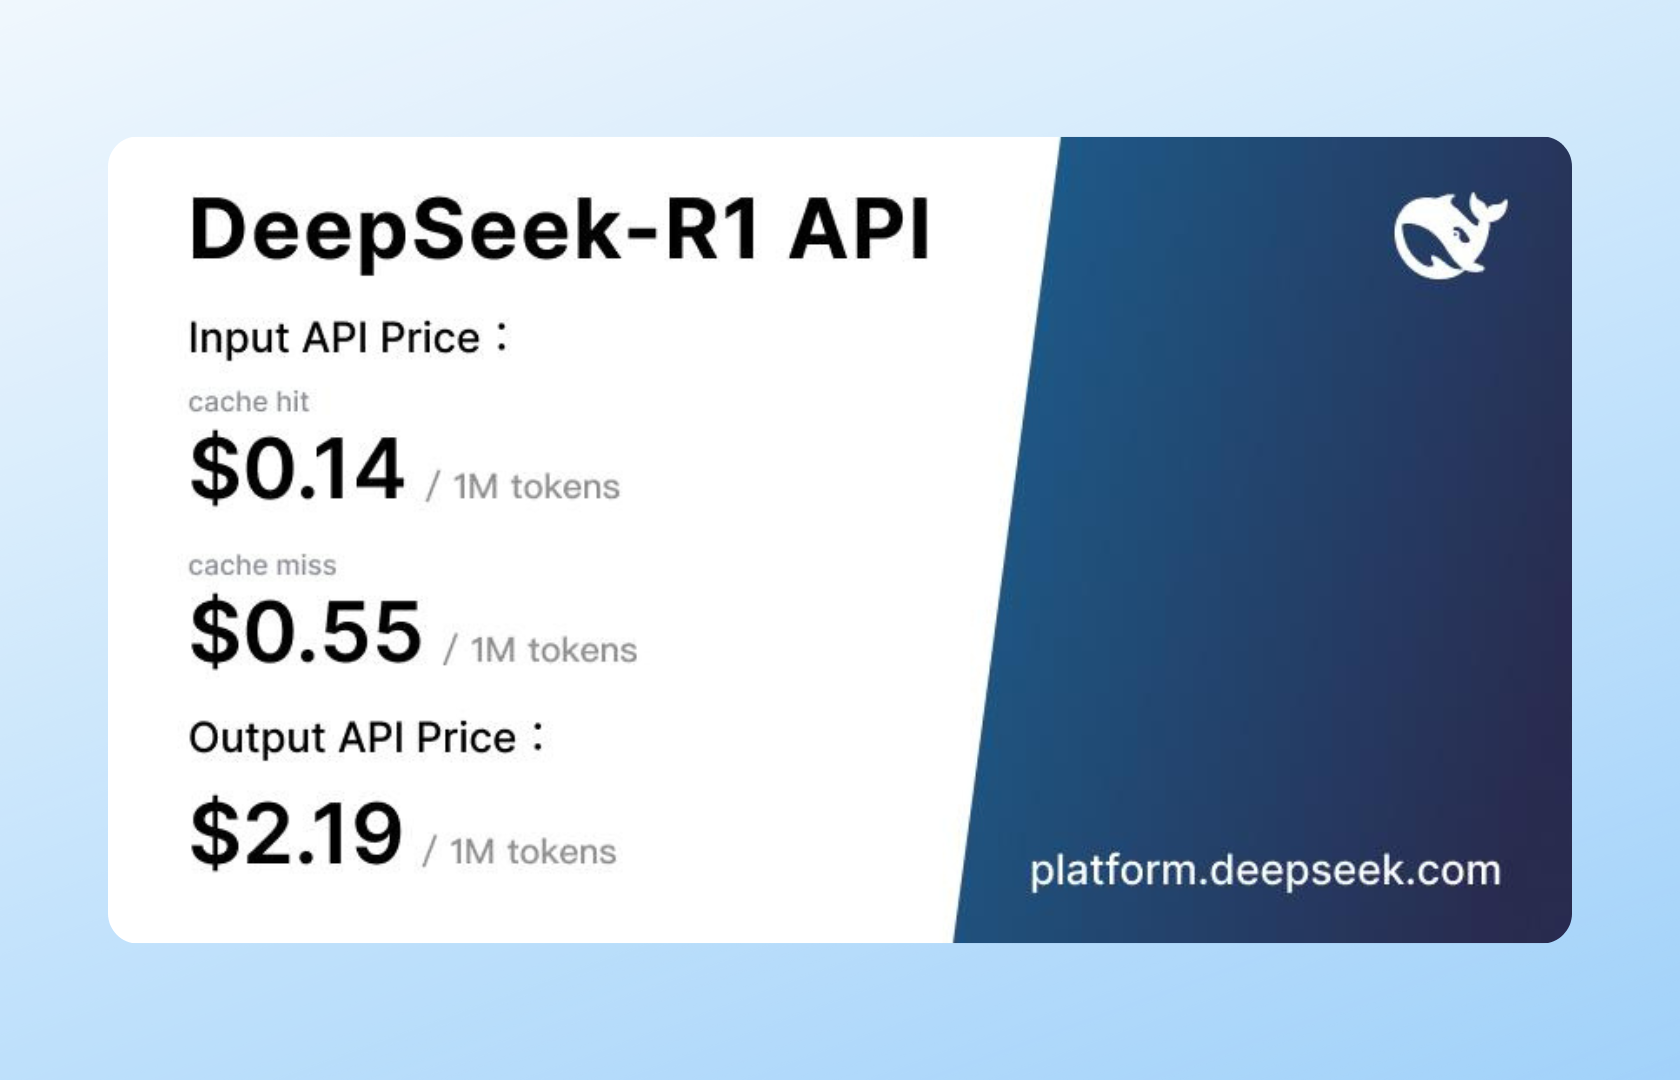This screenshot has width=1680, height=1080.
Task: Click the word API in the title
Action: (x=860, y=230)
